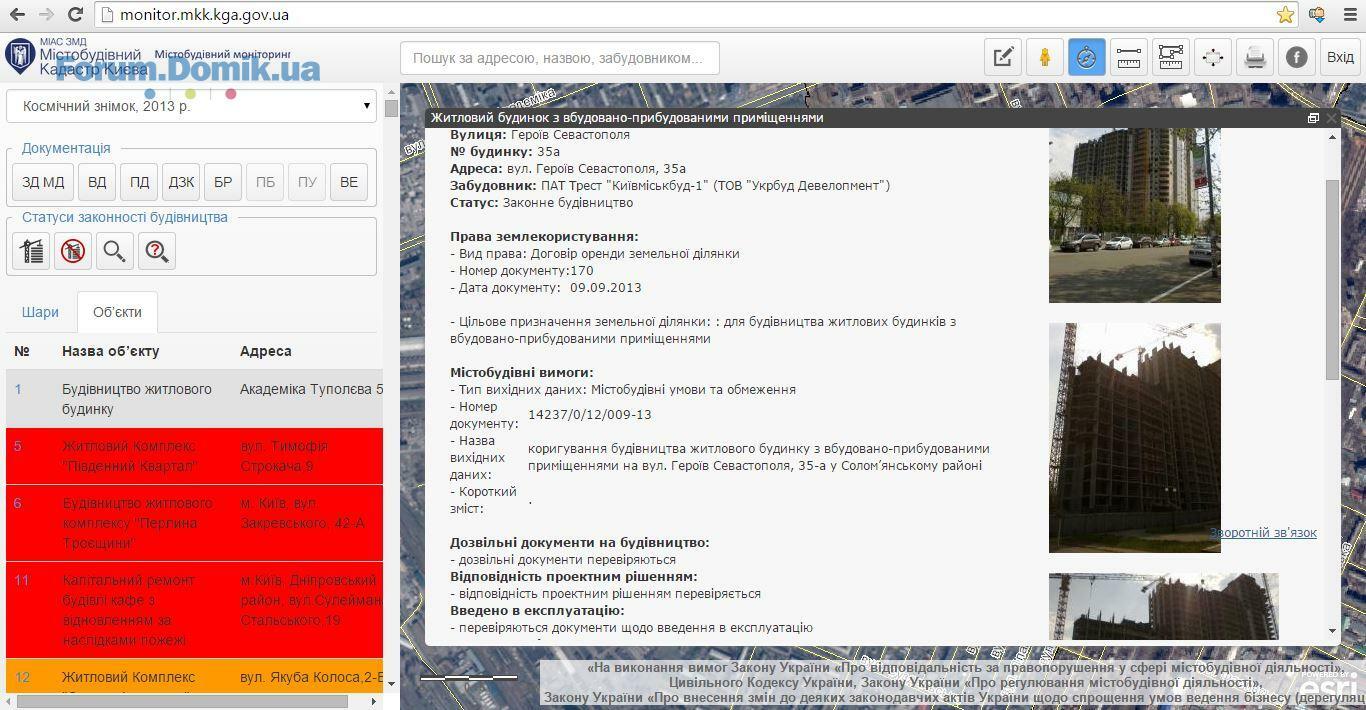Click the printer icon to print the map
The image size is (1366, 710).
[1255, 58]
